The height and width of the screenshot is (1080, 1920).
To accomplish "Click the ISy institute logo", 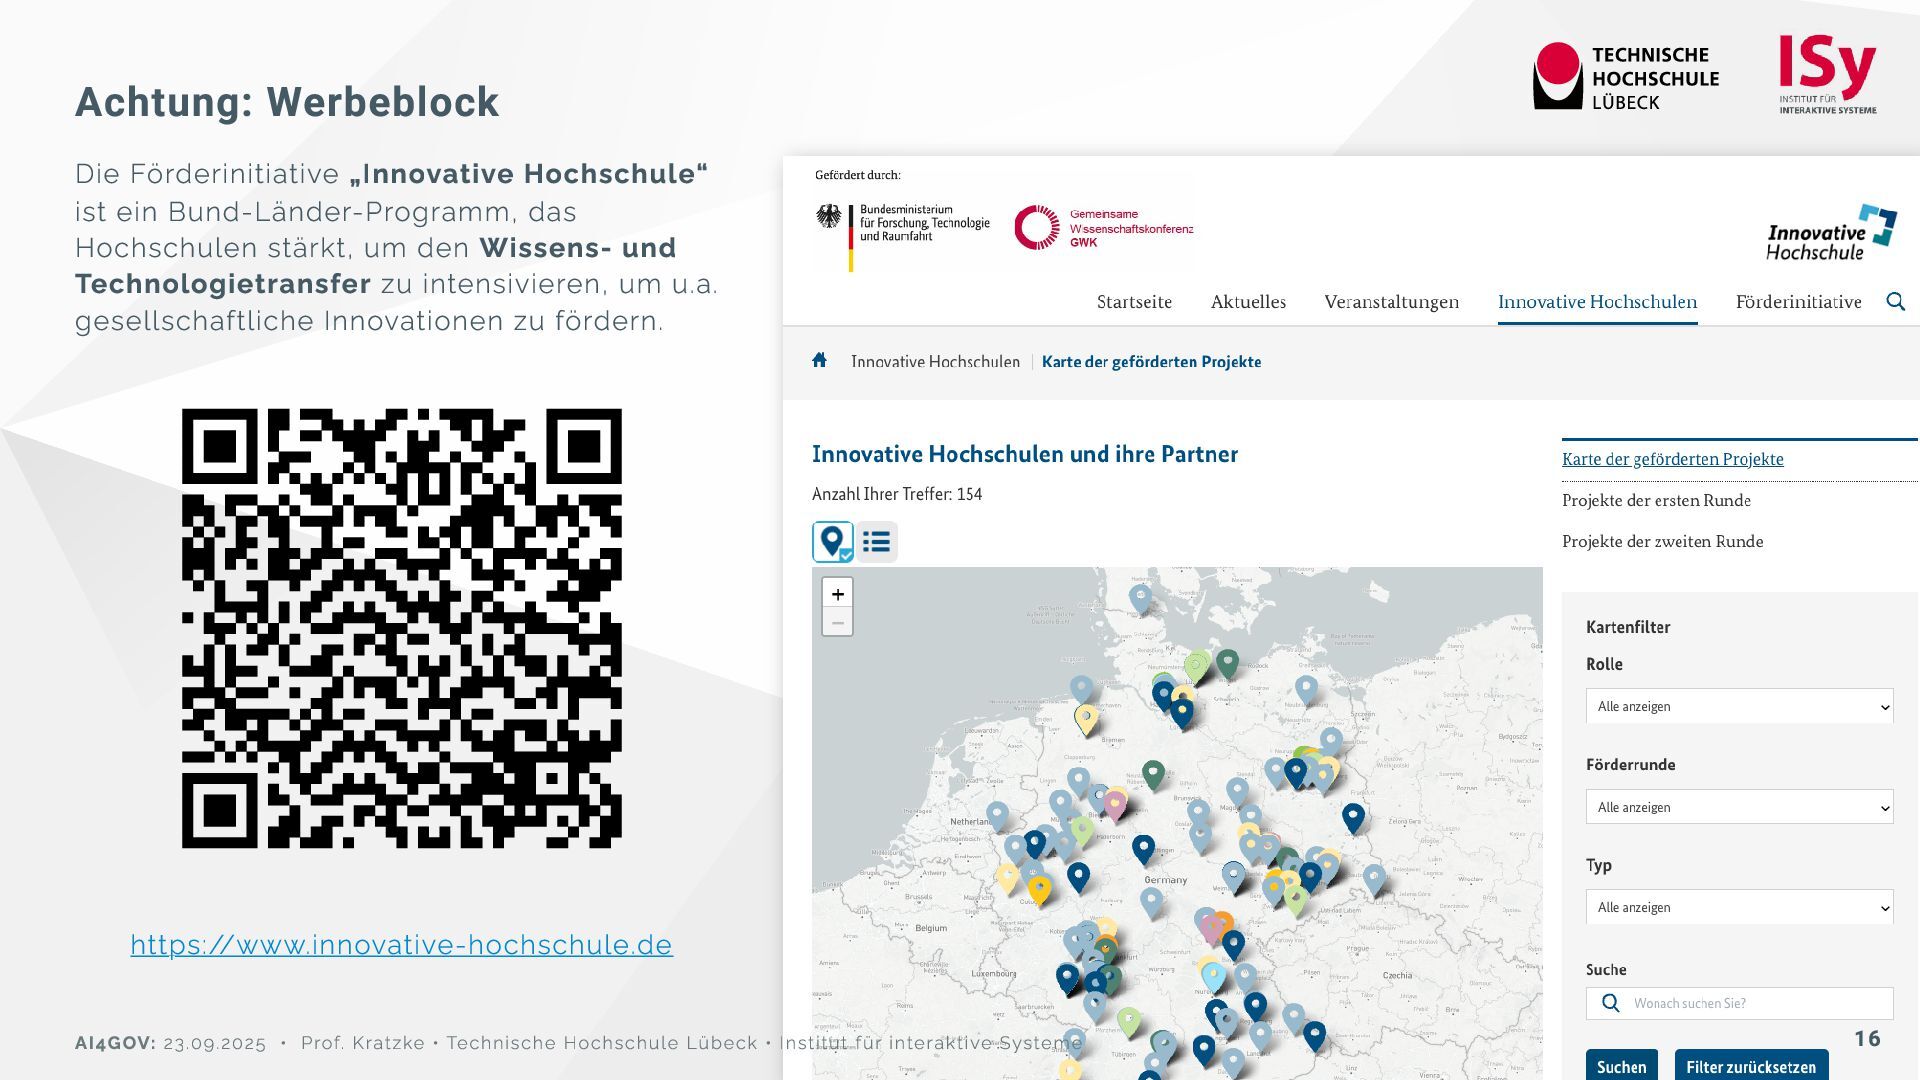I will 1827,75.
